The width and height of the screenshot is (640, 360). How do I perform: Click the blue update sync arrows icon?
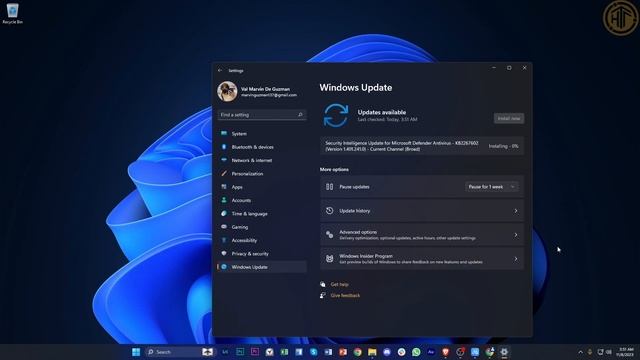[336, 115]
